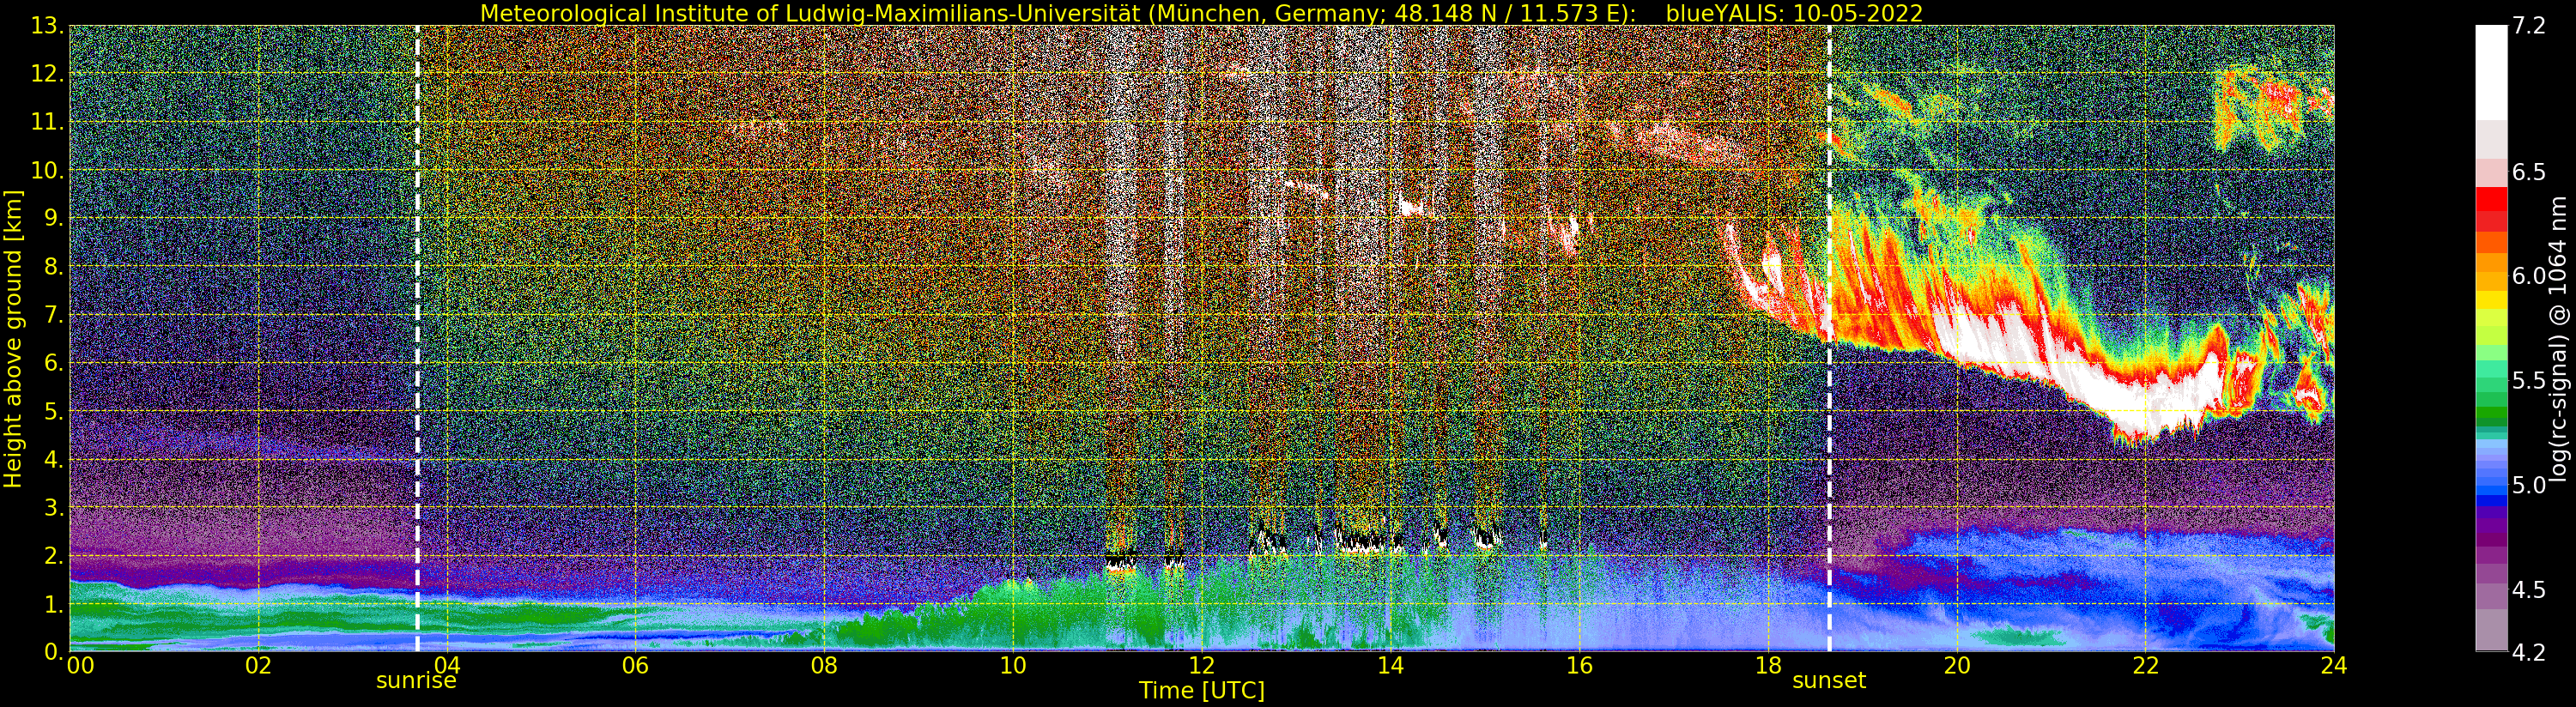Click height axis tick label '11.'
This screenshot has width=2576, height=707.
coord(47,122)
